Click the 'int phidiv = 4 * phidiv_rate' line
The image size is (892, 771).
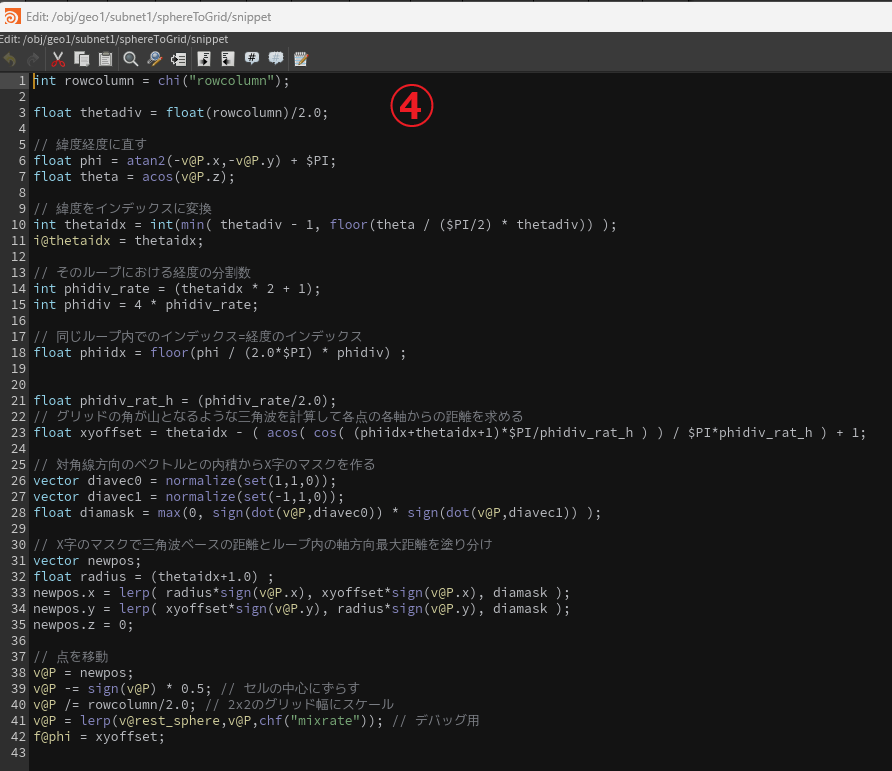(x=146, y=304)
